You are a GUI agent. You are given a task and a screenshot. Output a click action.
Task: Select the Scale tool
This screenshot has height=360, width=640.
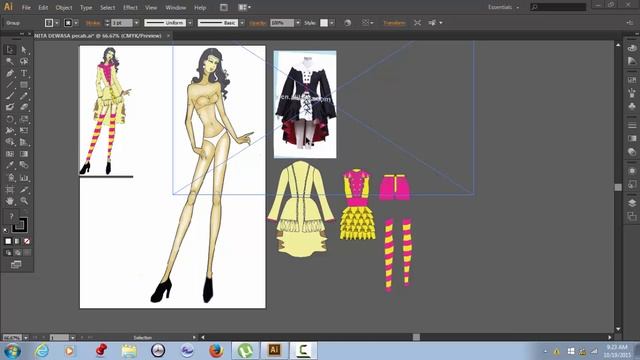tap(24, 119)
